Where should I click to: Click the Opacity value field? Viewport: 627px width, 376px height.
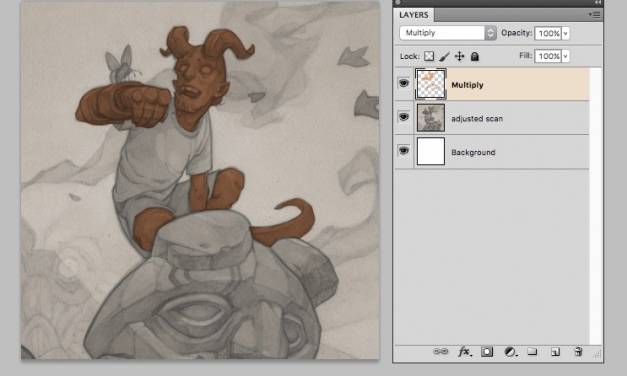(x=548, y=33)
